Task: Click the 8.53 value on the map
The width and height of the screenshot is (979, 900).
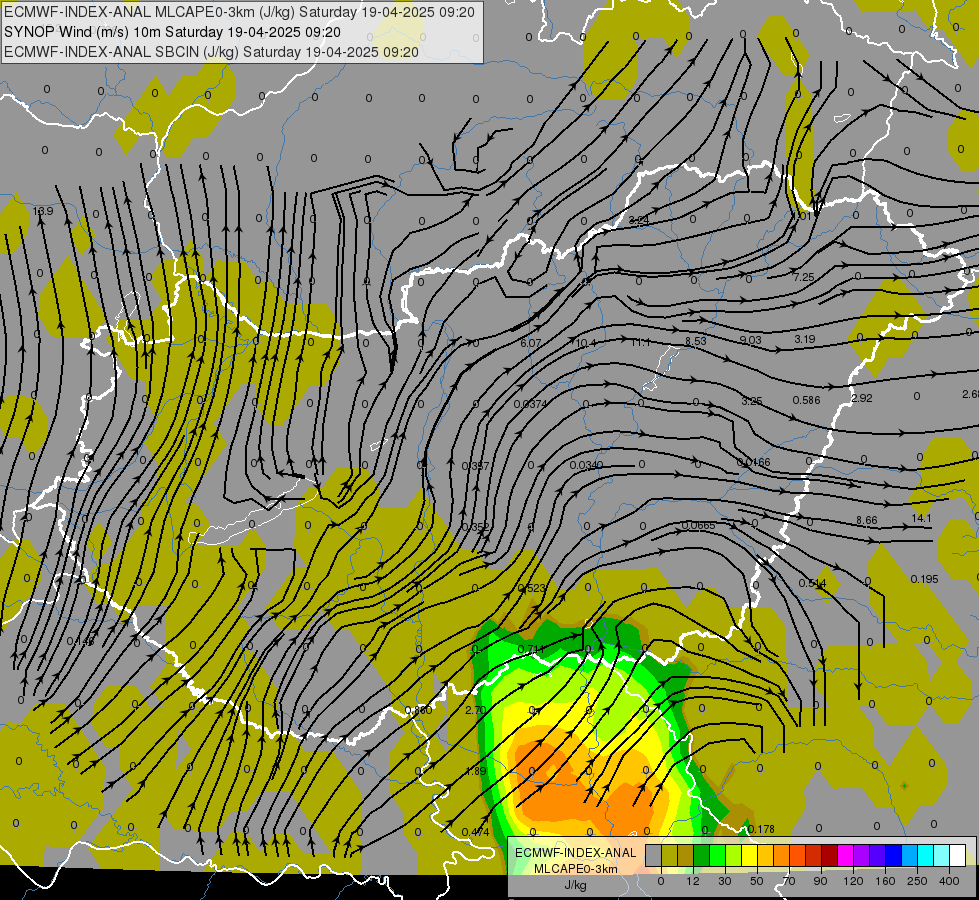Action: [696, 341]
